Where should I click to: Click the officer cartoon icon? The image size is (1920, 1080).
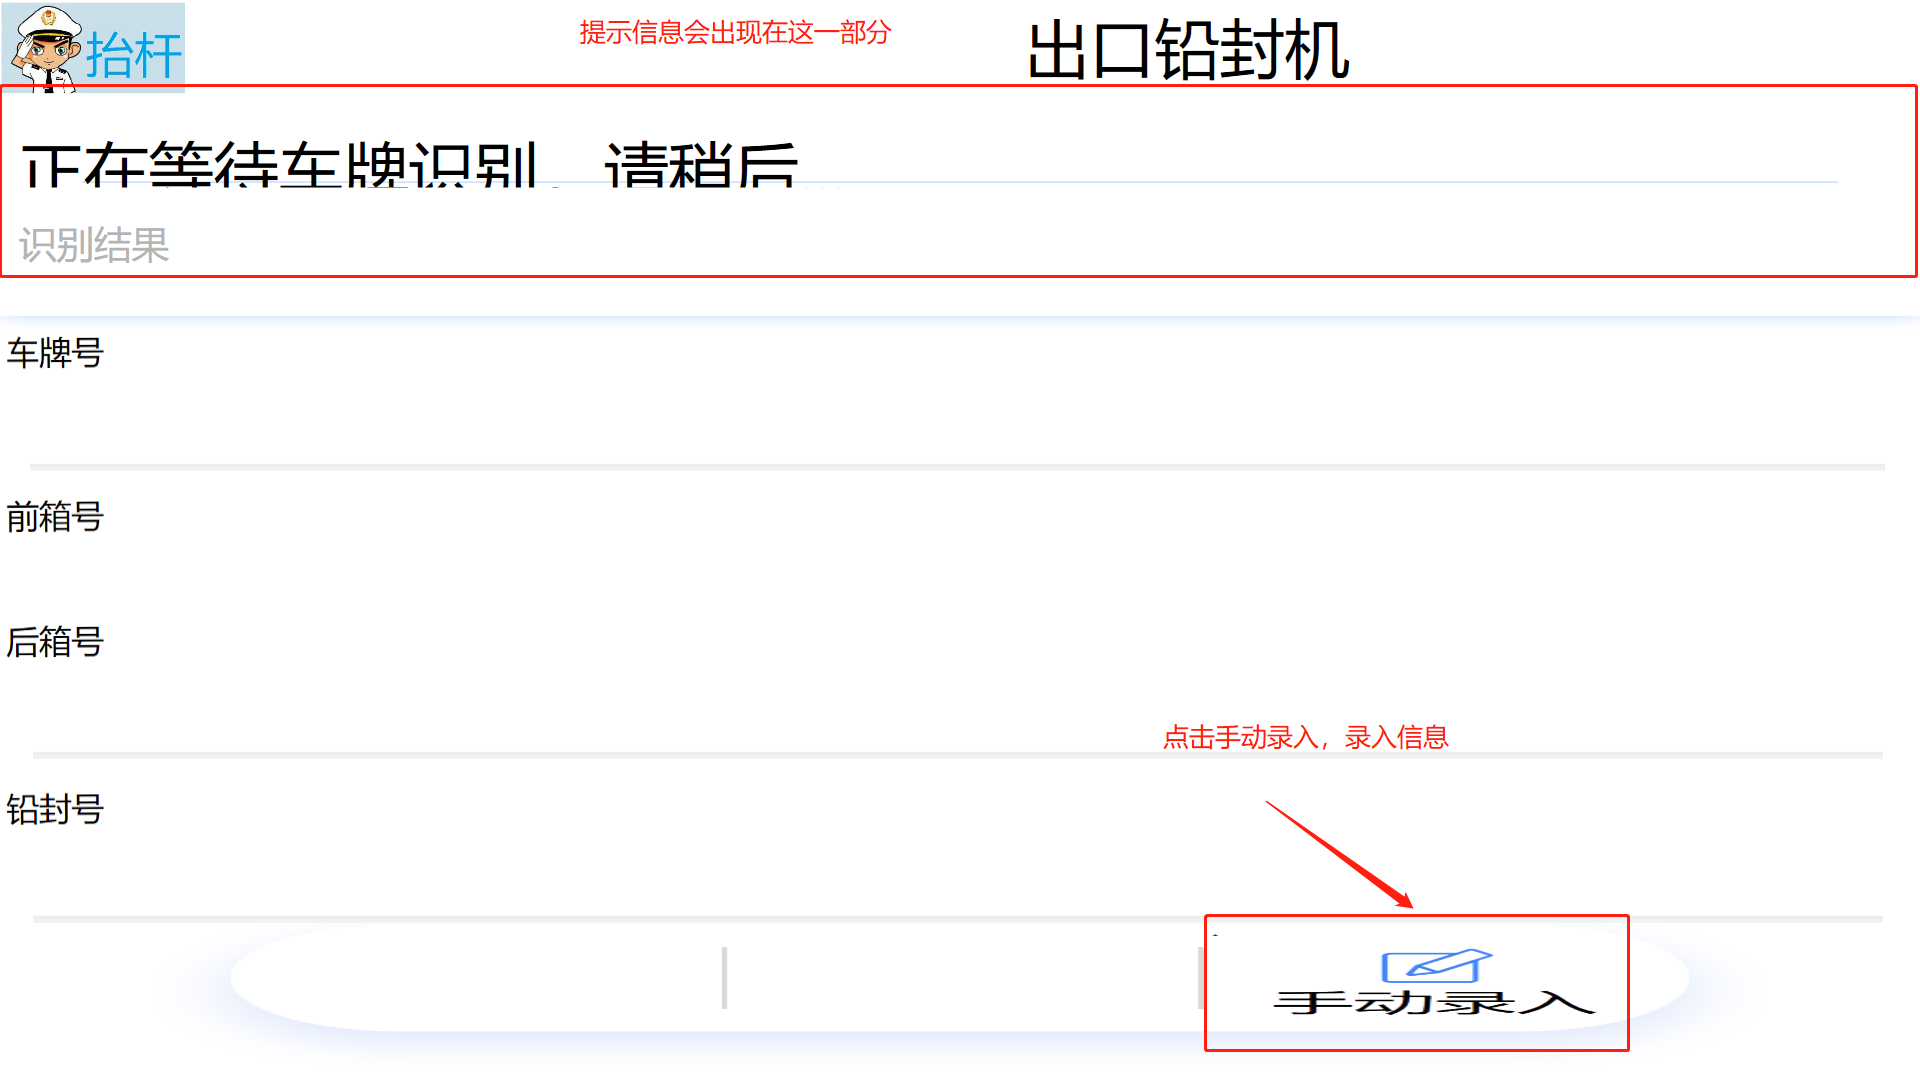click(x=47, y=48)
